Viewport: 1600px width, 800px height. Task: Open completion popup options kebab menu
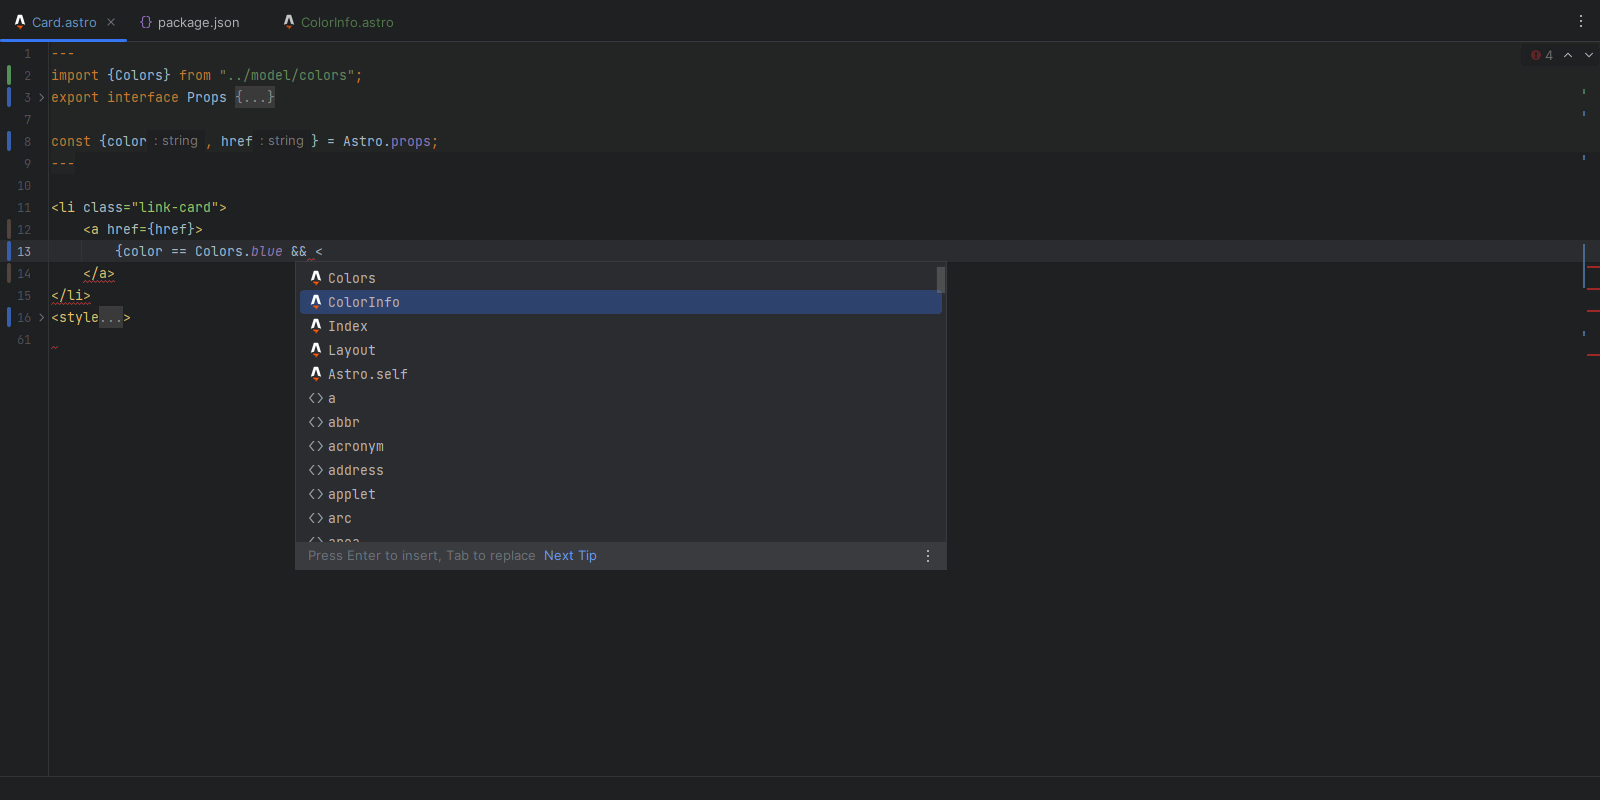click(928, 556)
